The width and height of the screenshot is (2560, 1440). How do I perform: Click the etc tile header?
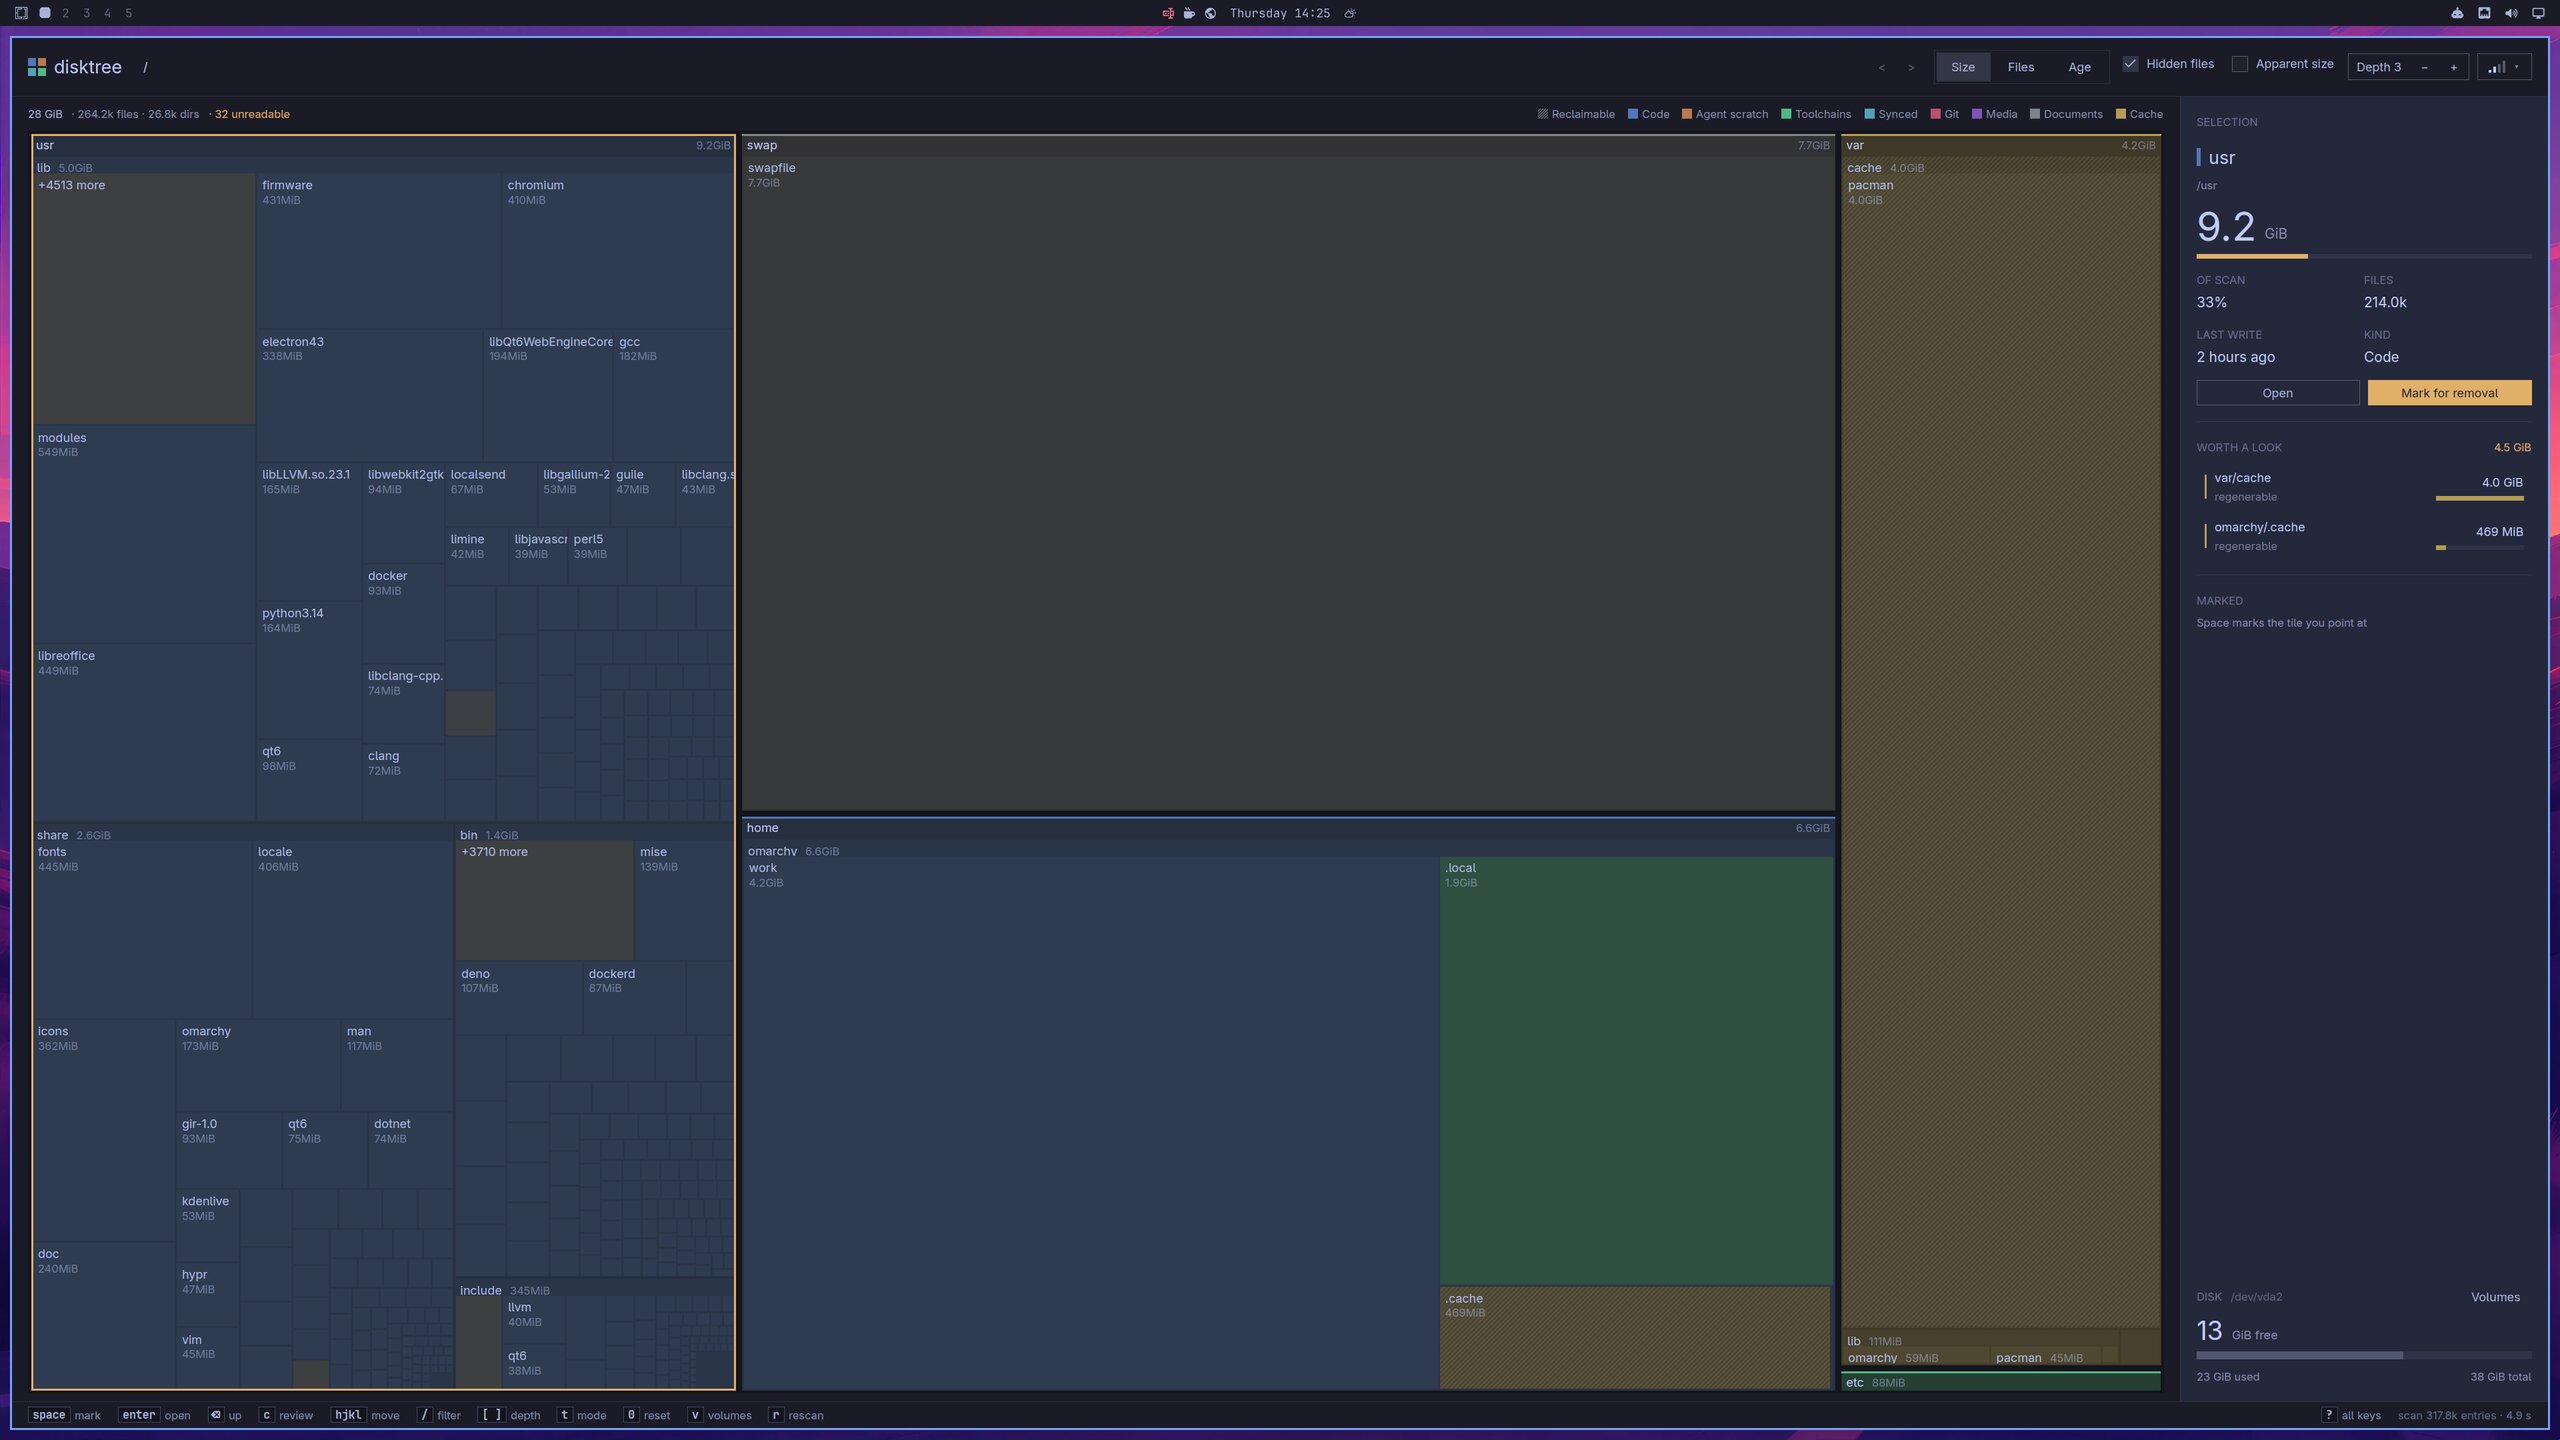tap(2001, 1382)
